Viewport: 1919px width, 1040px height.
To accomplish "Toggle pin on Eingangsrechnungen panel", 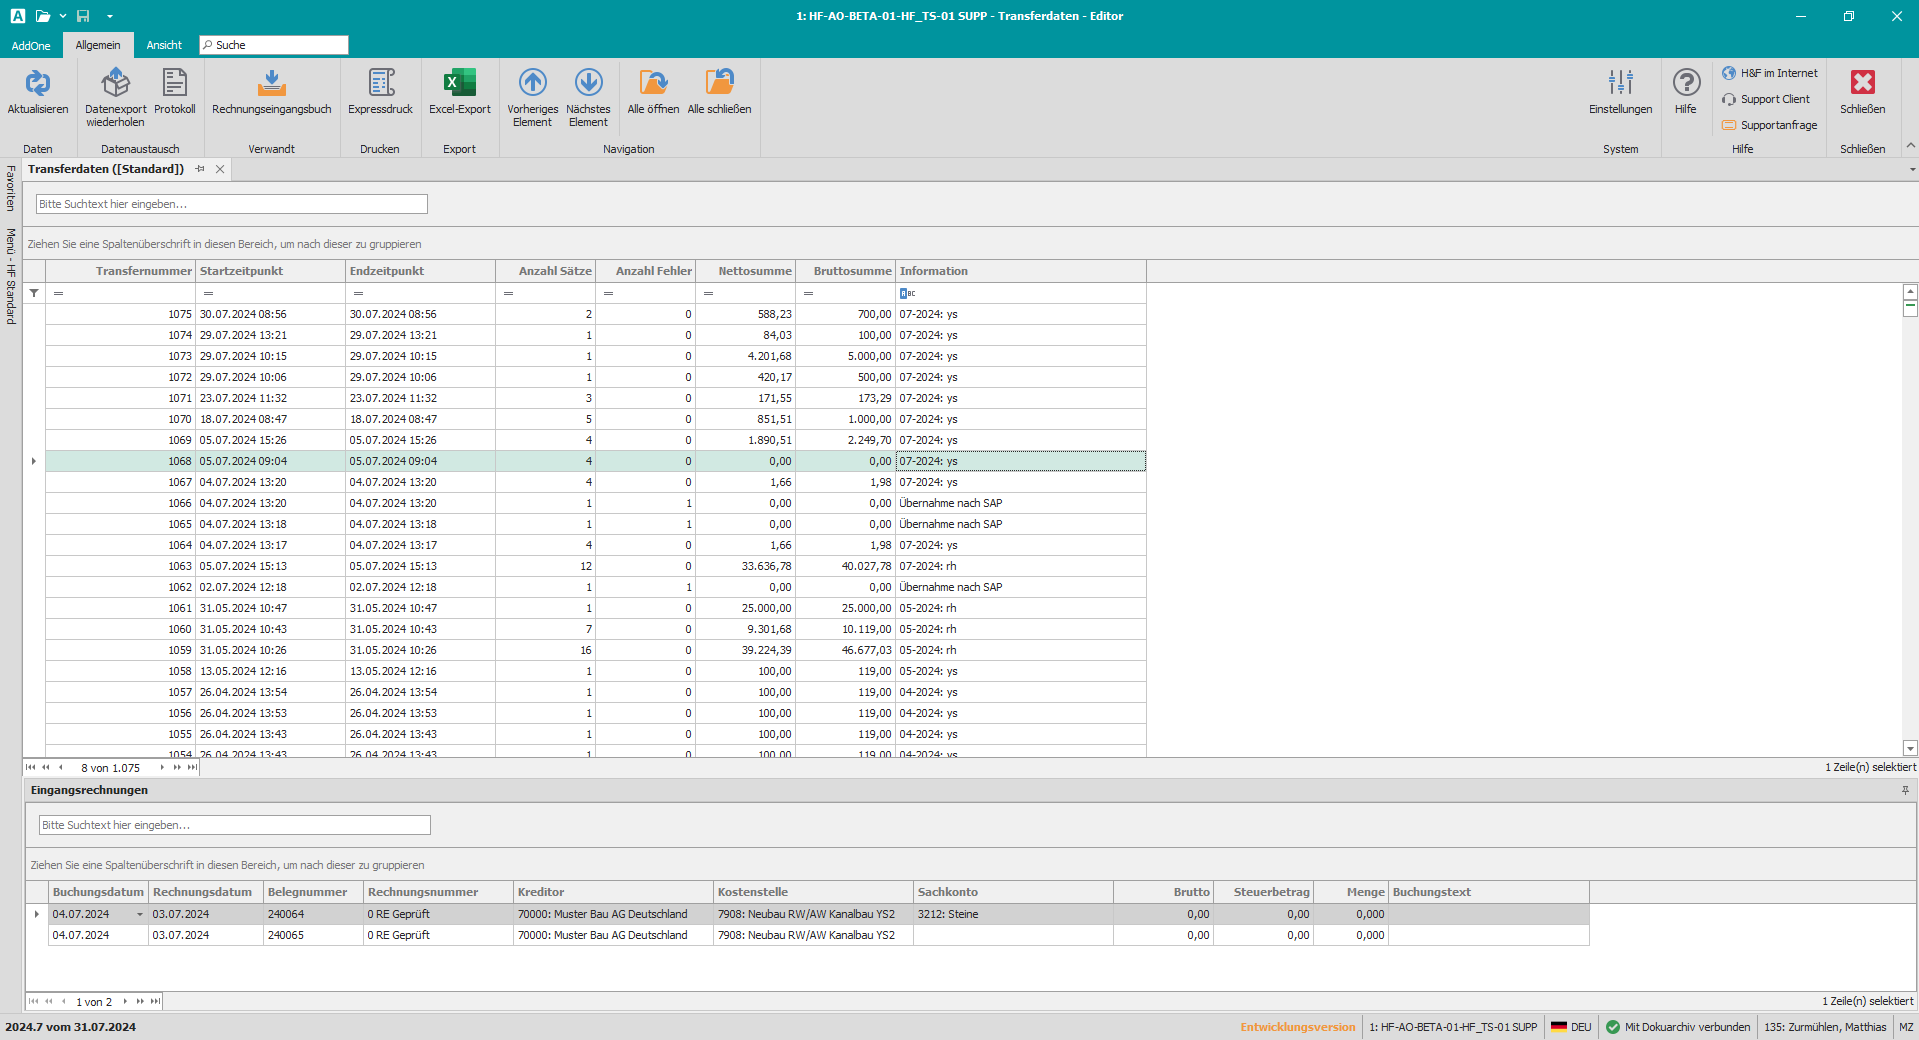I will click(x=1905, y=790).
